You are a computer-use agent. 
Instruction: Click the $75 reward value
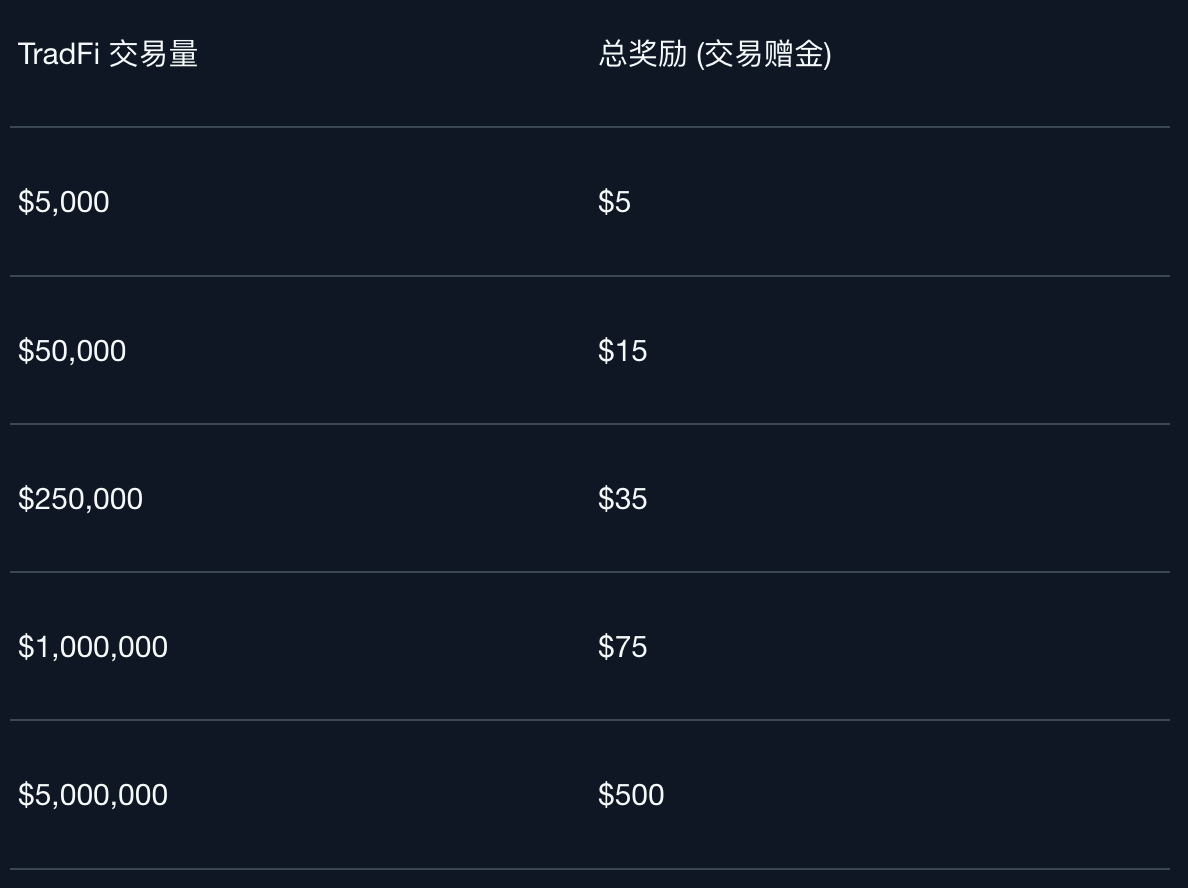click(622, 647)
